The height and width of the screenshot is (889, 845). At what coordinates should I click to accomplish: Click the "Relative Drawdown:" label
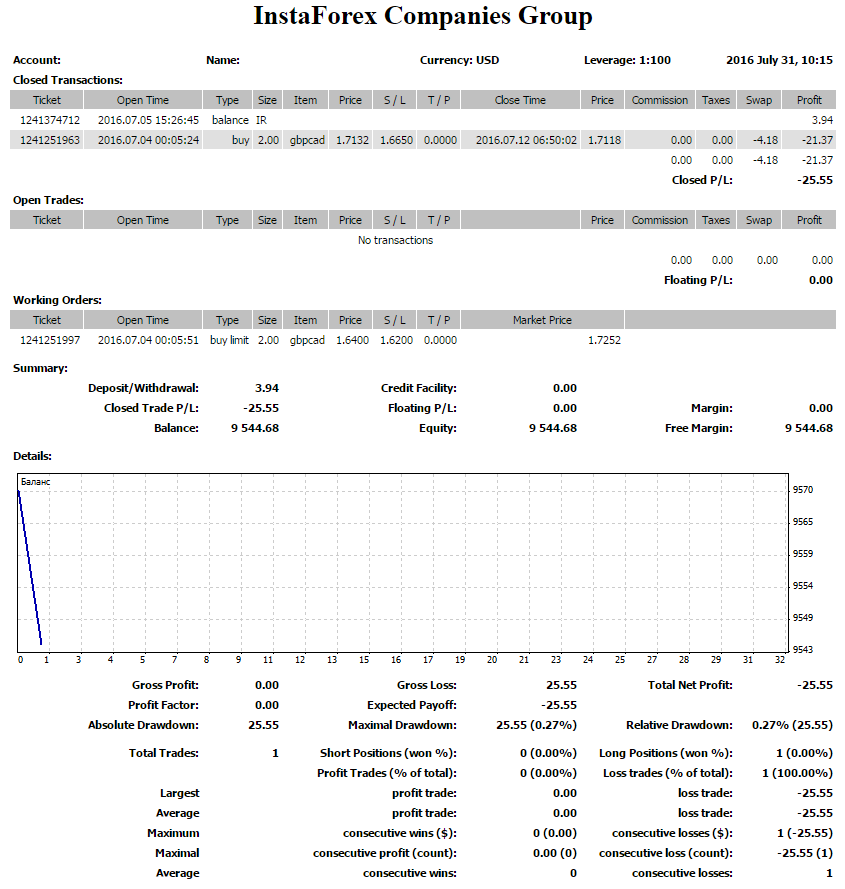pyautogui.click(x=679, y=725)
